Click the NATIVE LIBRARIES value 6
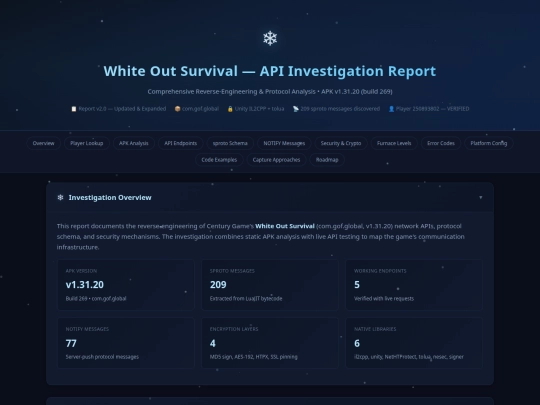540x405 pixels. (x=357, y=343)
